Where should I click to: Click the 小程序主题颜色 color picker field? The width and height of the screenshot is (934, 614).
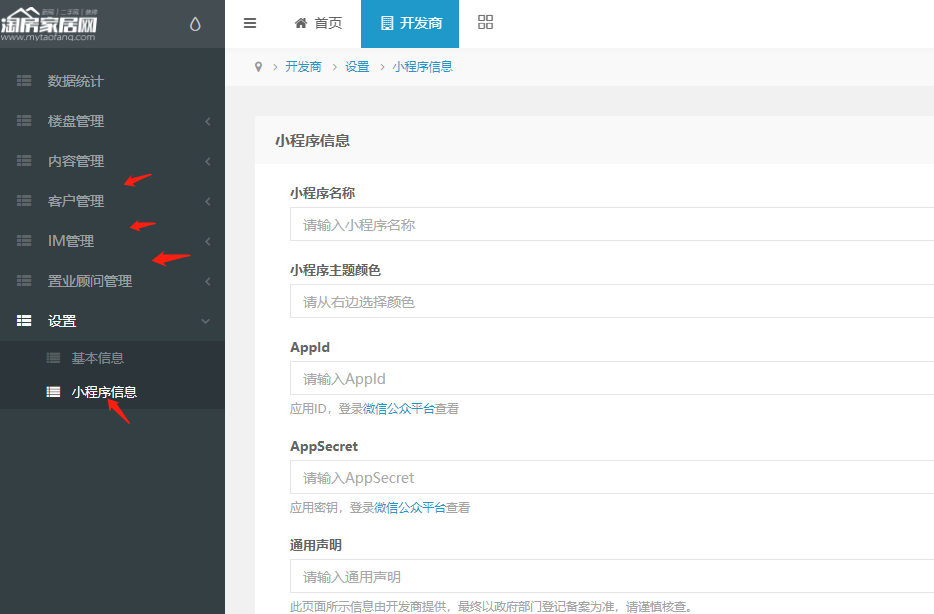(x=612, y=302)
